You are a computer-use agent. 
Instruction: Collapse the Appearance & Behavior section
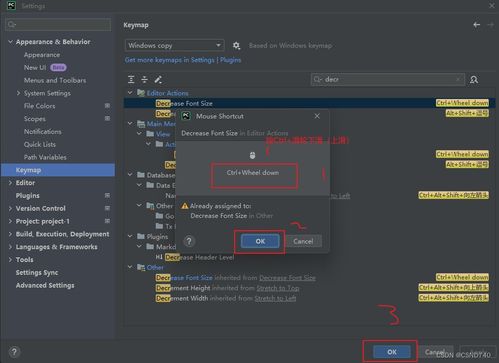coord(10,42)
